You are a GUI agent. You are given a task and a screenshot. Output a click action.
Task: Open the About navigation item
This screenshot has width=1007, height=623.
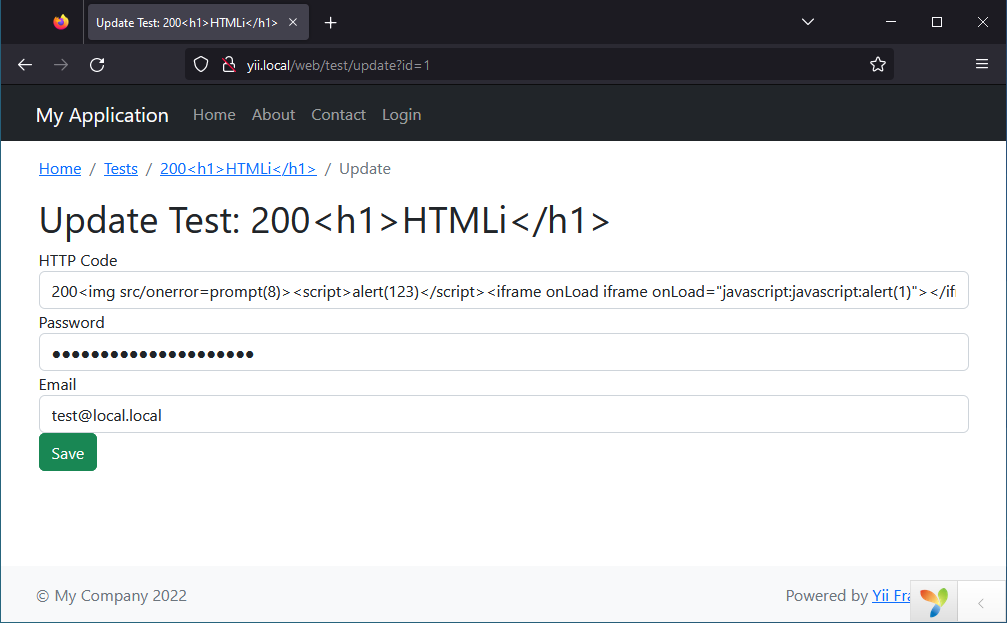[x=273, y=115]
